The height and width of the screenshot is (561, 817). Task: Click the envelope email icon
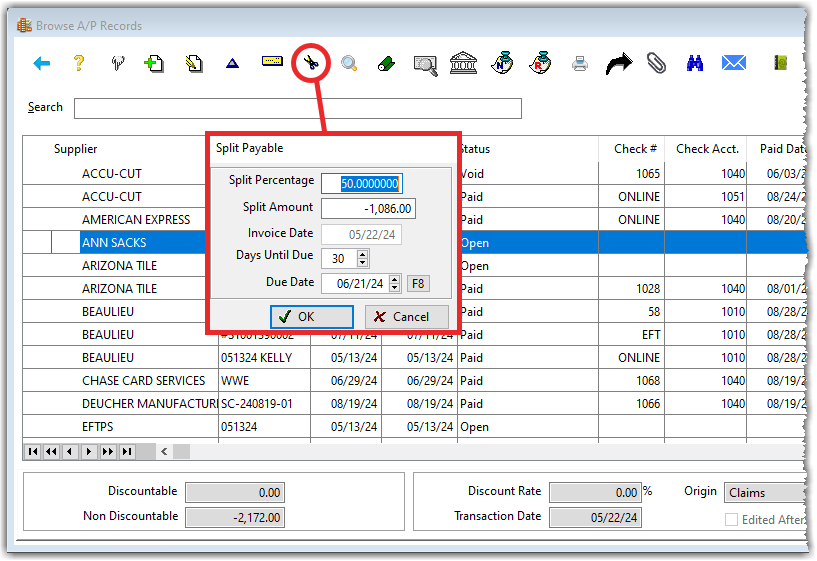734,63
